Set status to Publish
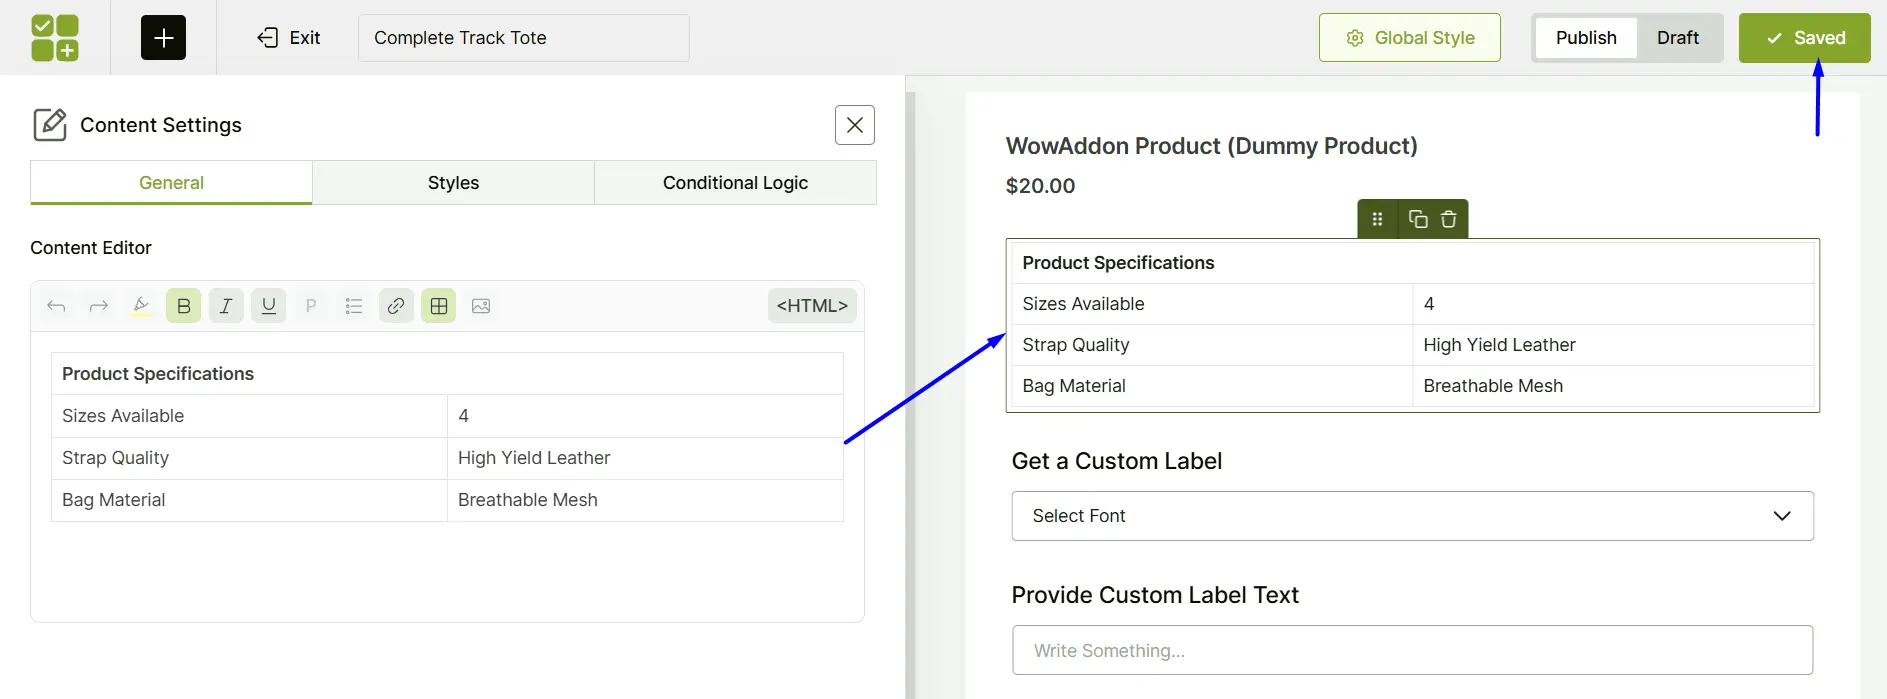Viewport: 1887px width, 699px height. [1586, 38]
